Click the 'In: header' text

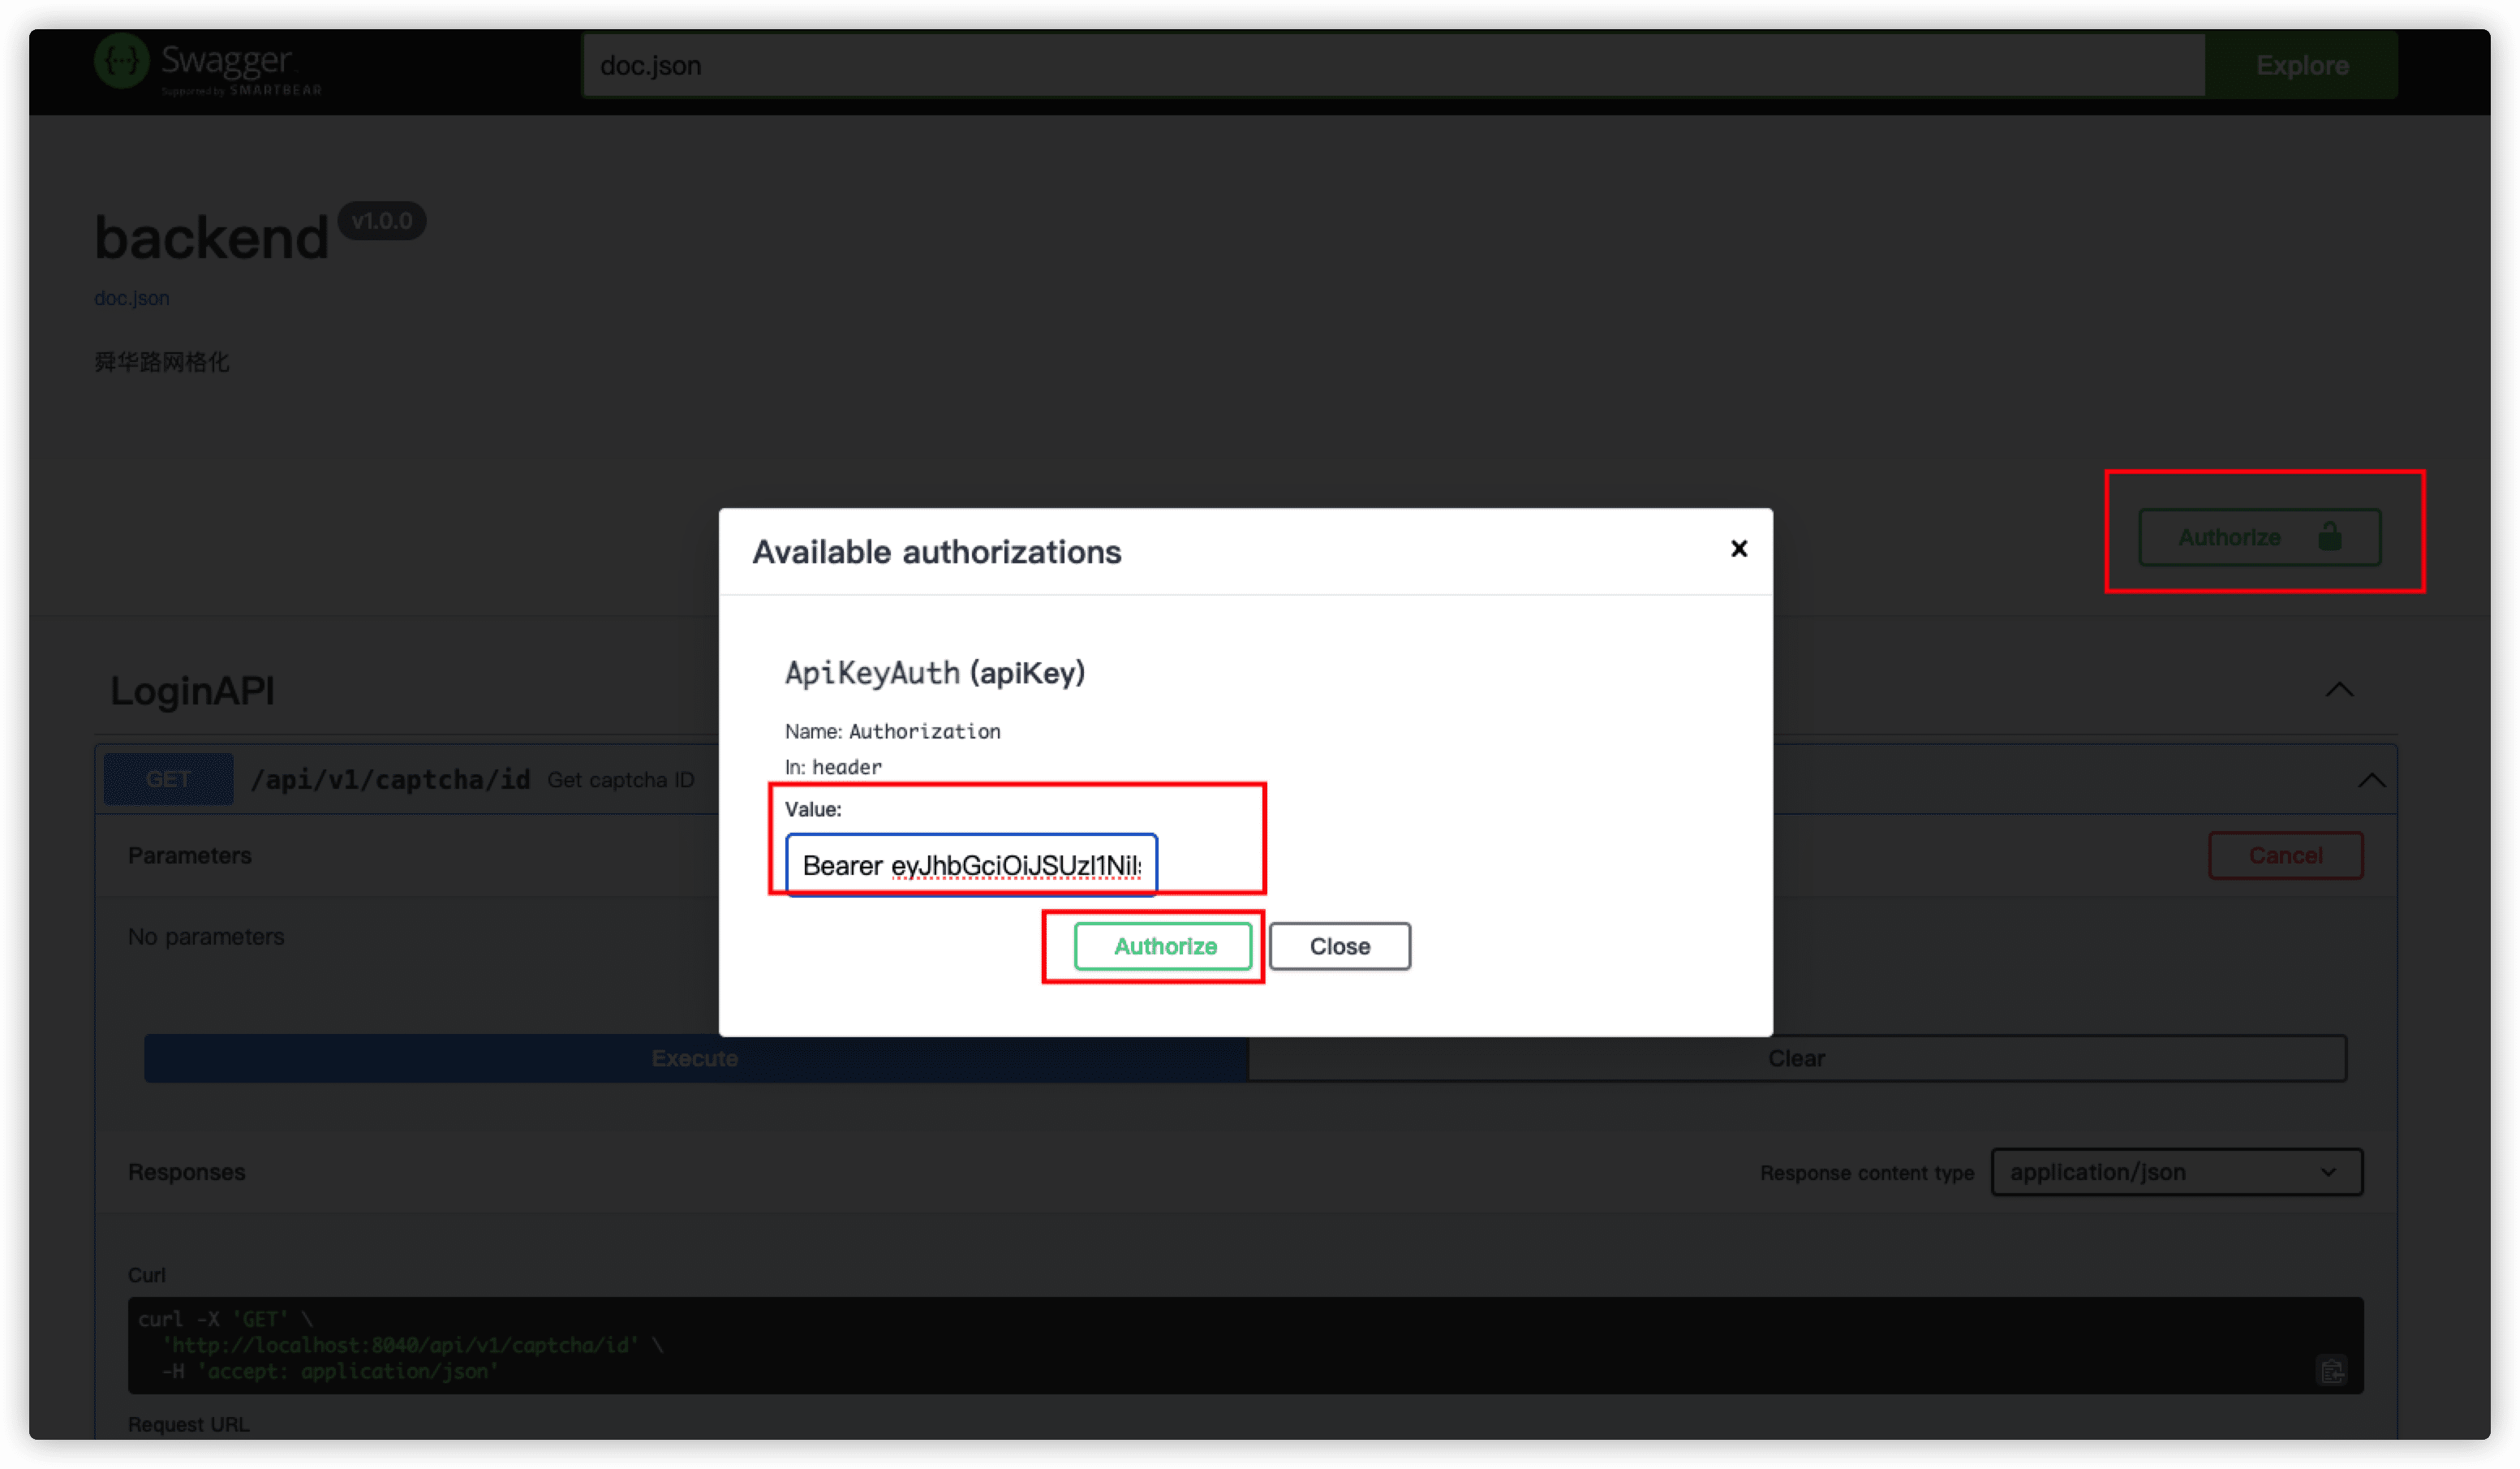833,767
